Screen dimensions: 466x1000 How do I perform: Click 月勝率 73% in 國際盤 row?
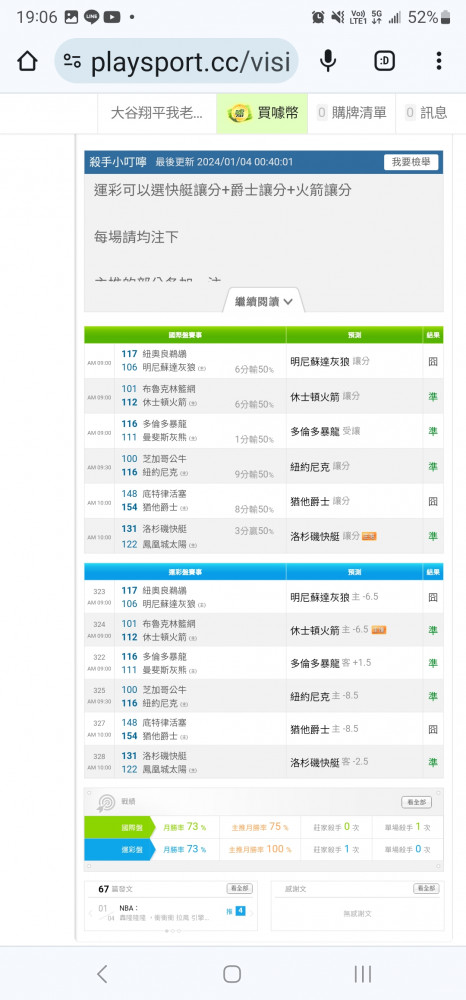(x=185, y=827)
